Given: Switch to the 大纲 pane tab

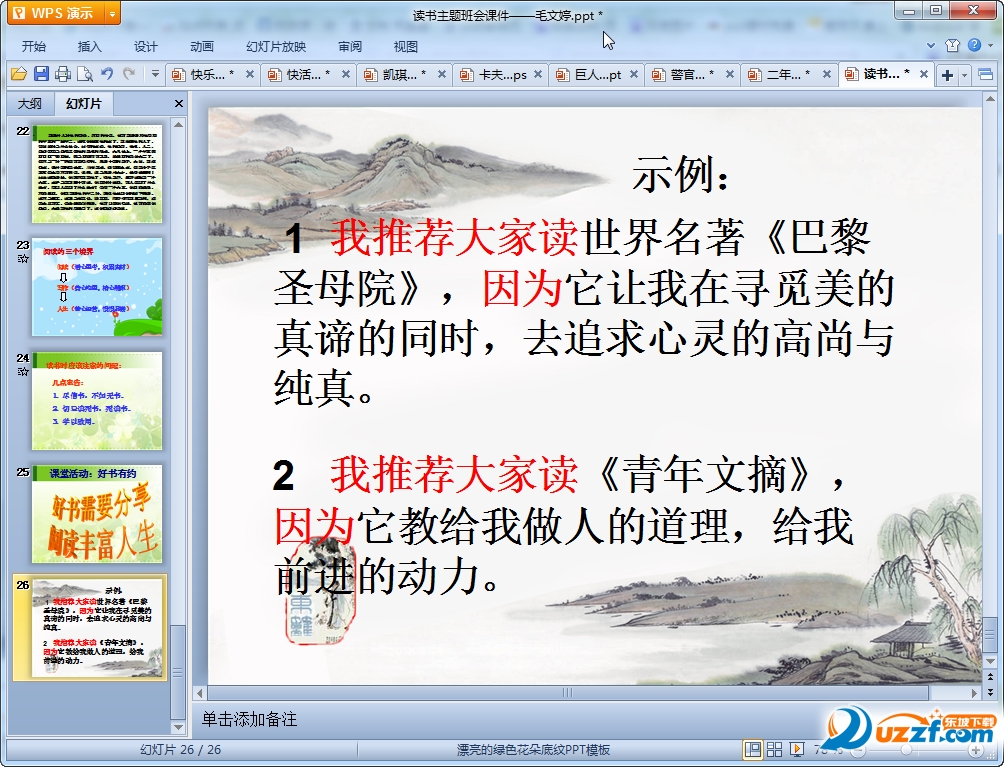Looking at the screenshot, I should pos(30,103).
